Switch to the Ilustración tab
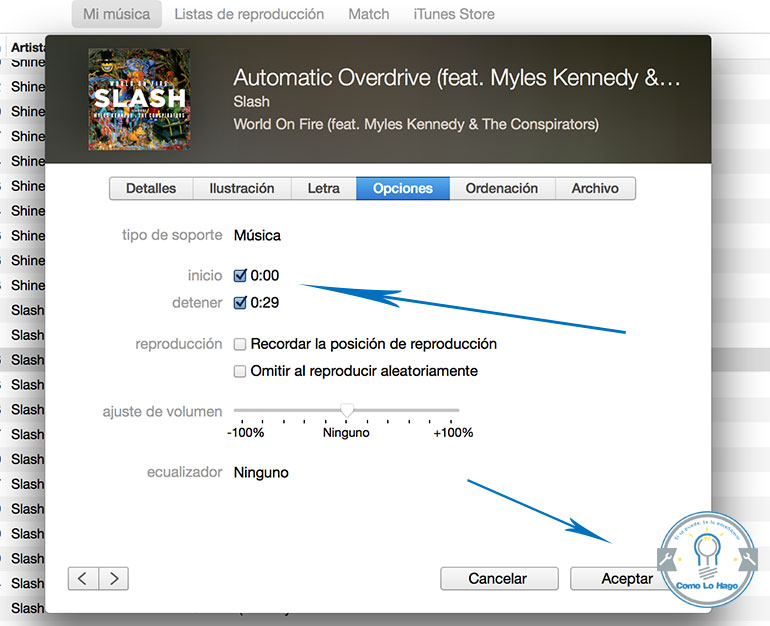The width and height of the screenshot is (770, 626). coord(242,189)
